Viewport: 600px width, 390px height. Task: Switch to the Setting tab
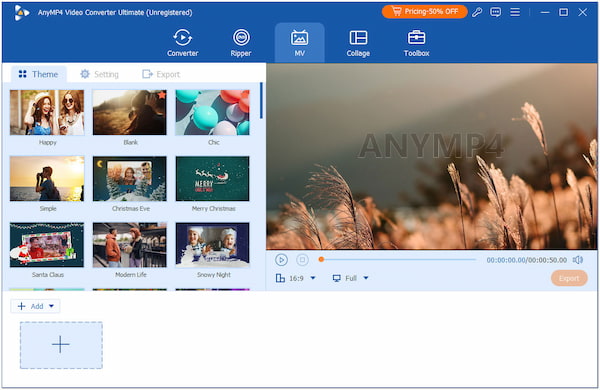(x=99, y=74)
